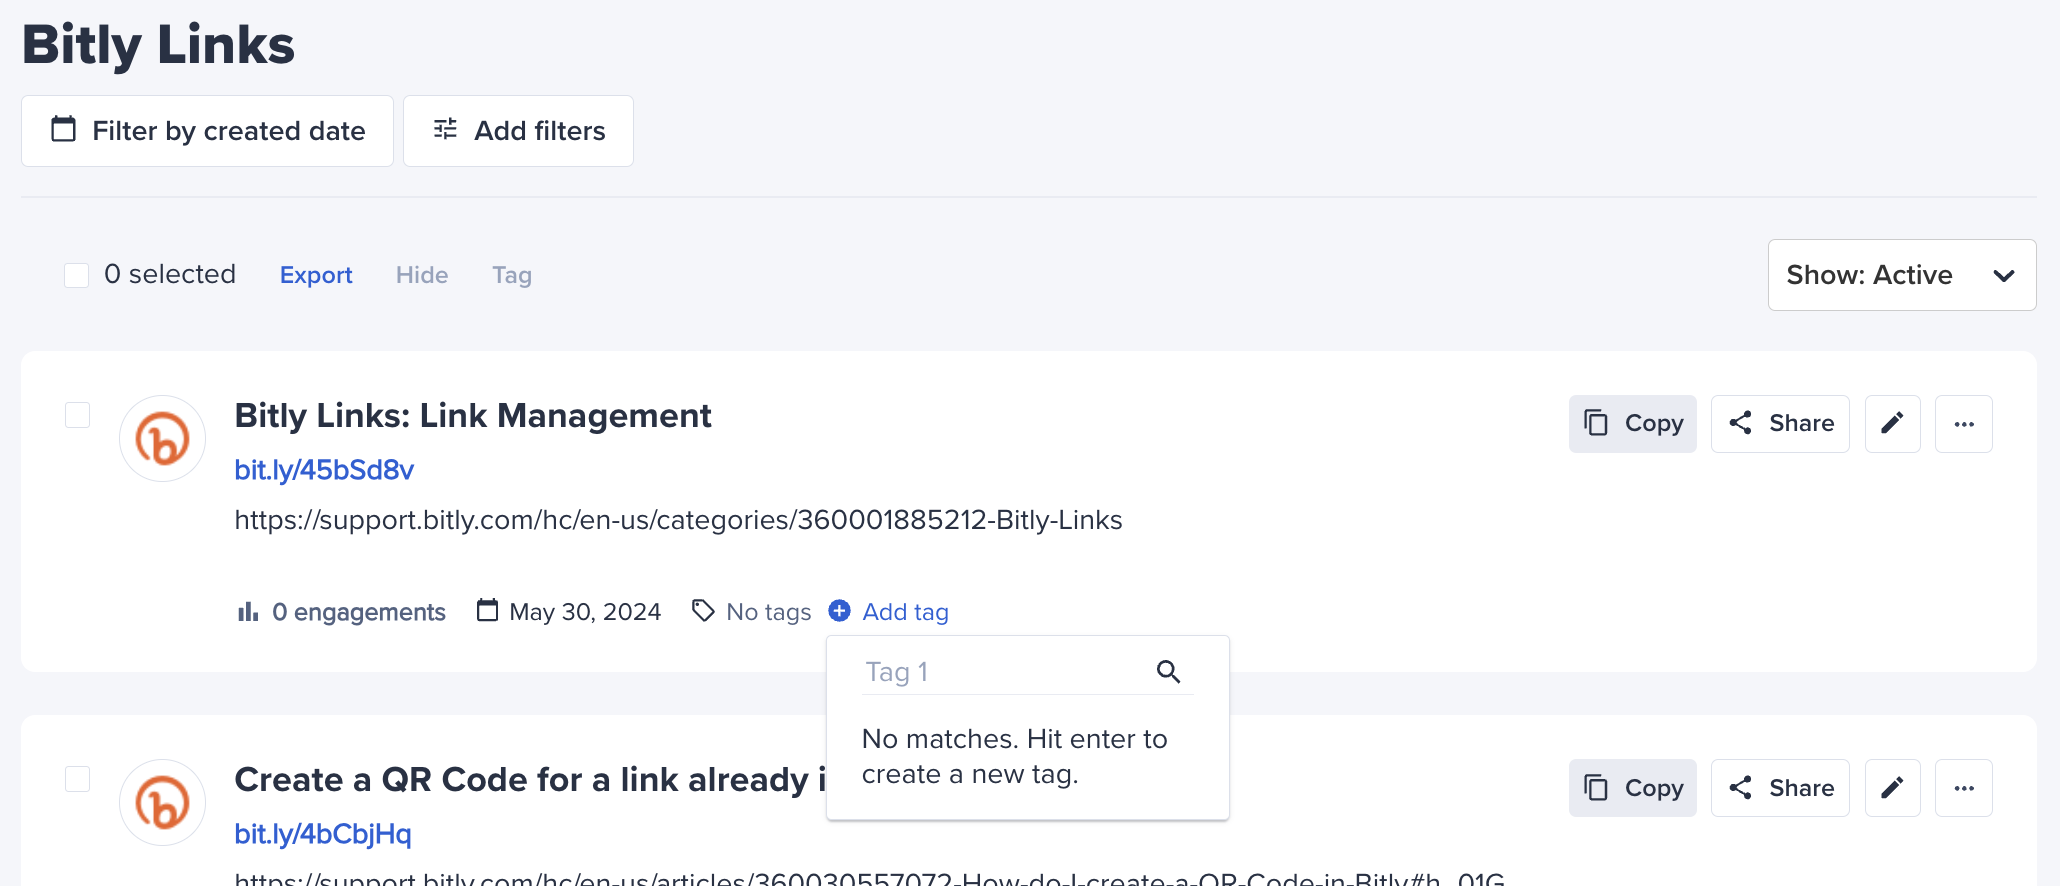Click the Hide bulk action
Viewport: 2060px width, 886px height.
(422, 275)
